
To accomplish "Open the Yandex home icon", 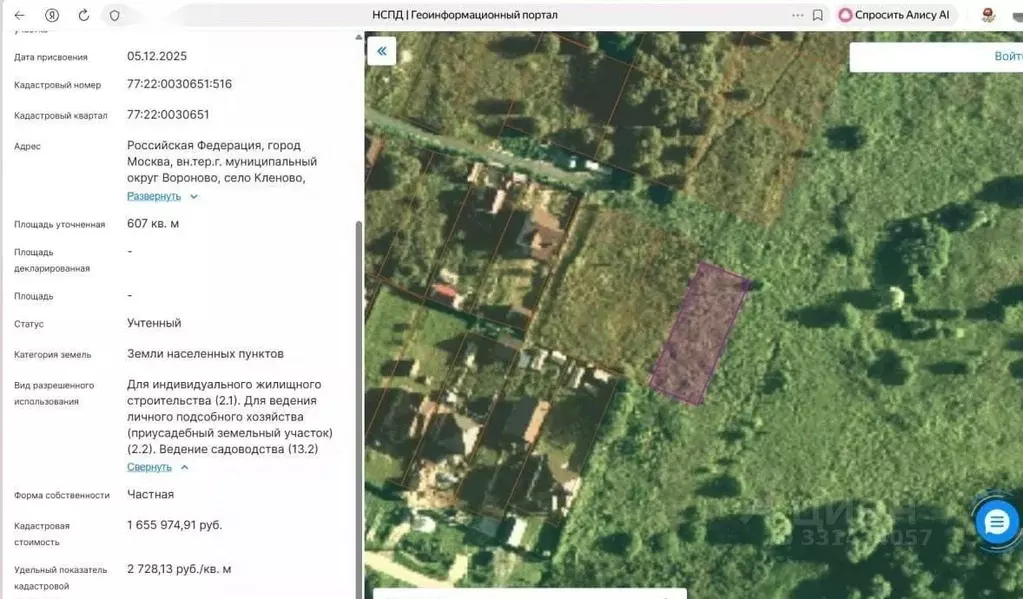I will point(52,15).
